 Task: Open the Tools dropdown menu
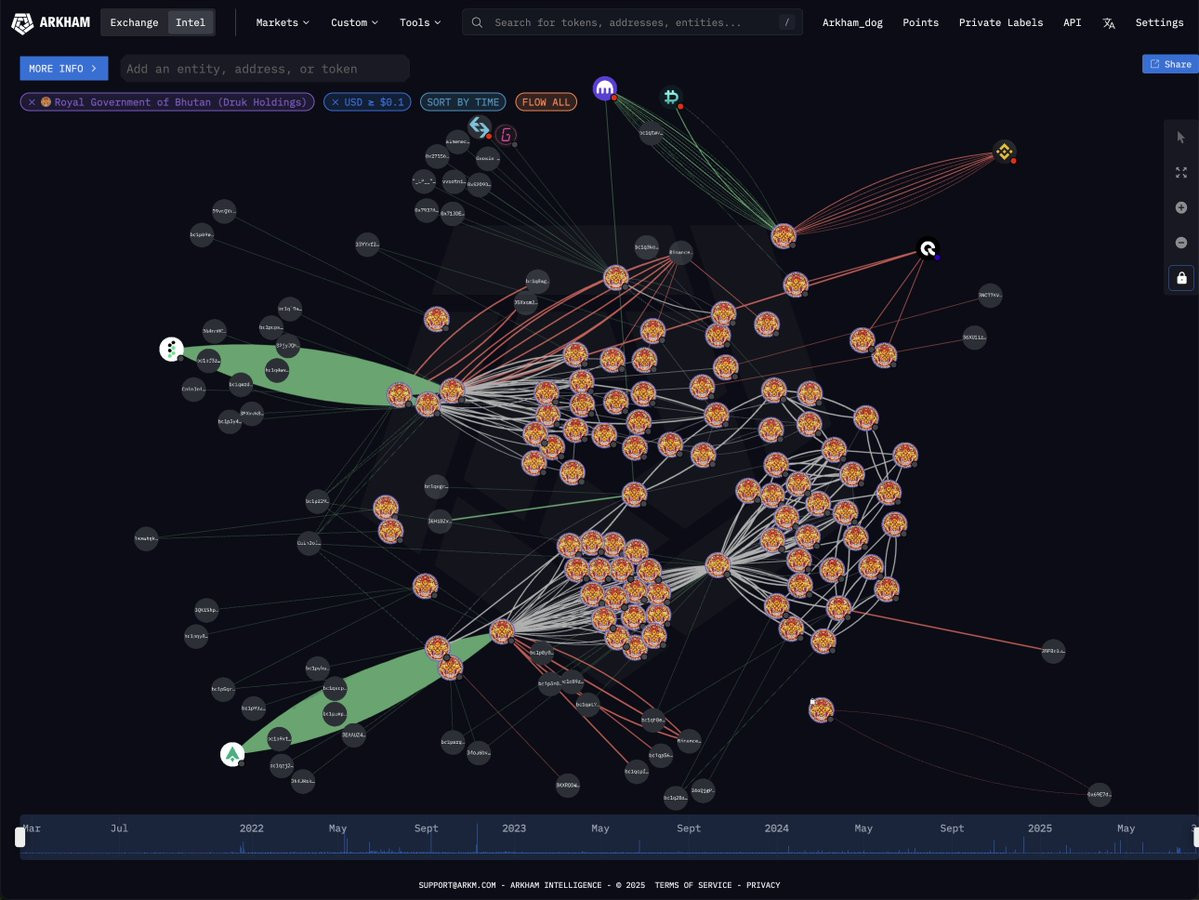(420, 22)
